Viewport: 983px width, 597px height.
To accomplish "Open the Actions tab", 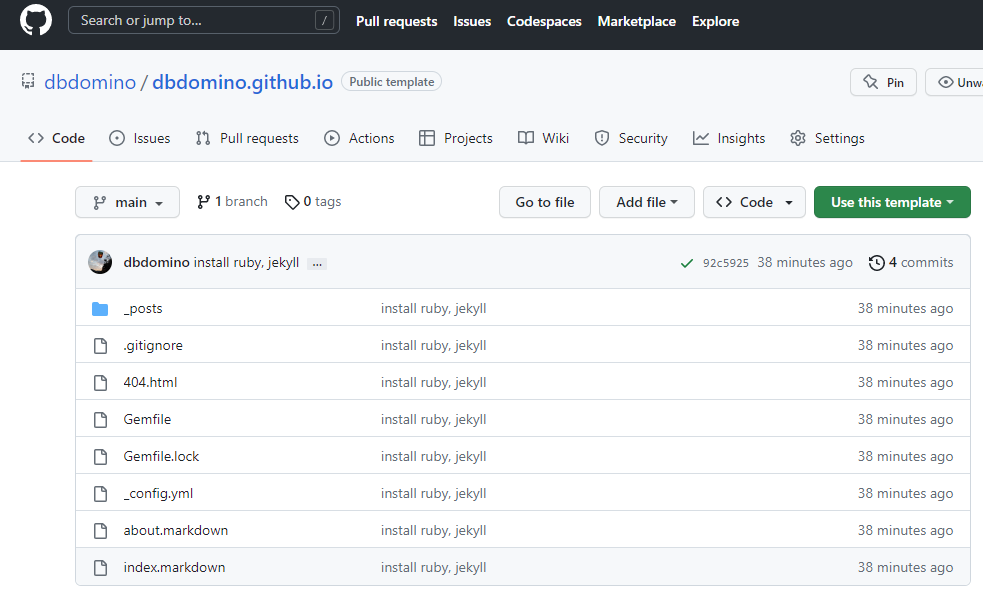I will 359,138.
